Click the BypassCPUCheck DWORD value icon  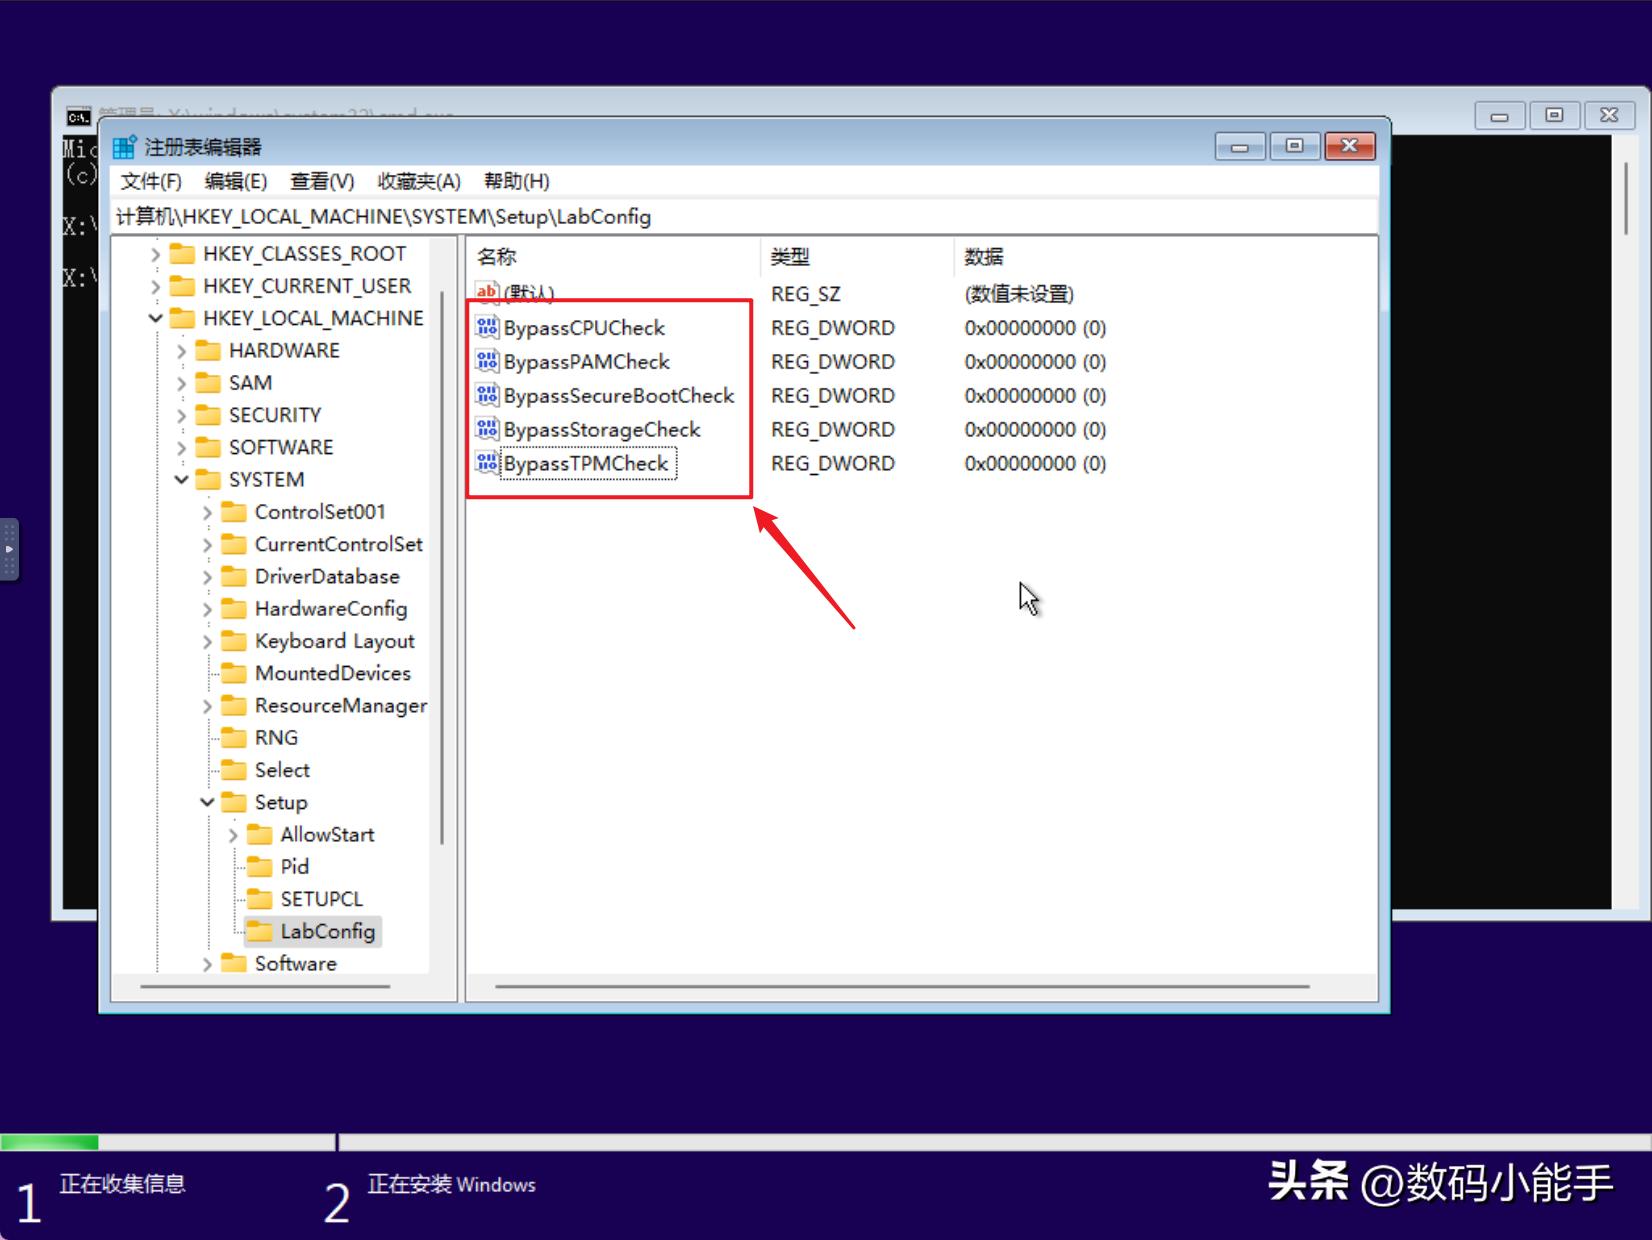(487, 327)
